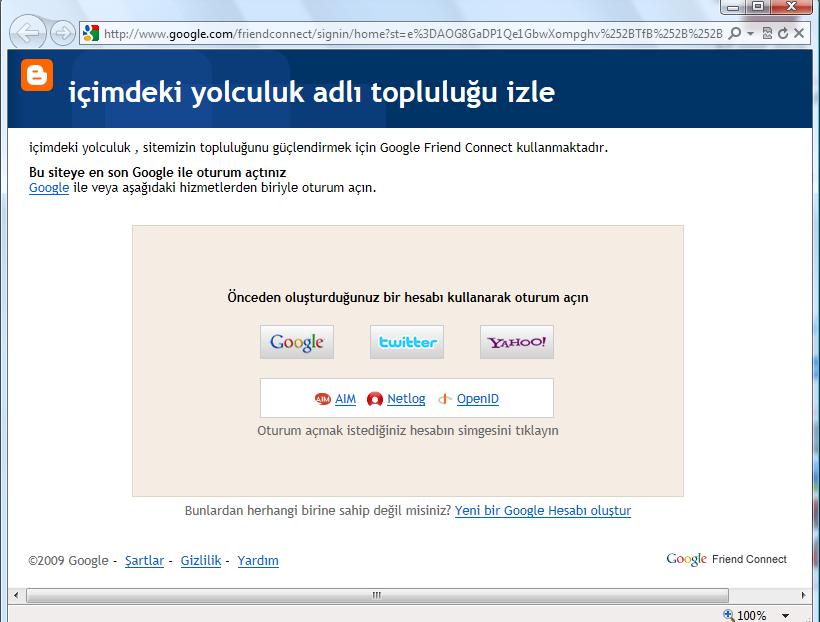Open the zoom level dropdown arrow
Image resolution: width=820 pixels, height=622 pixels.
785,616
